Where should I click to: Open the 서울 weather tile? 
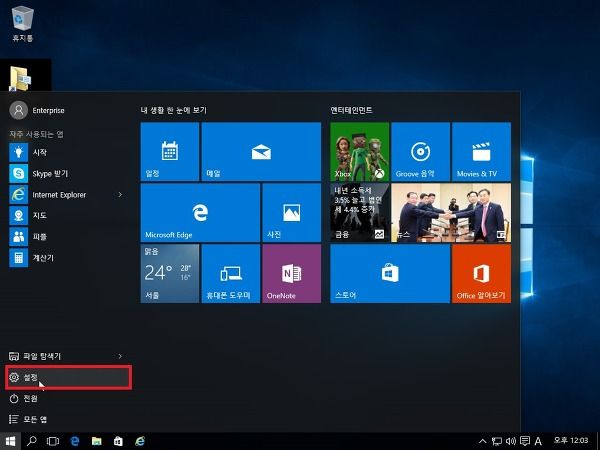coord(170,274)
